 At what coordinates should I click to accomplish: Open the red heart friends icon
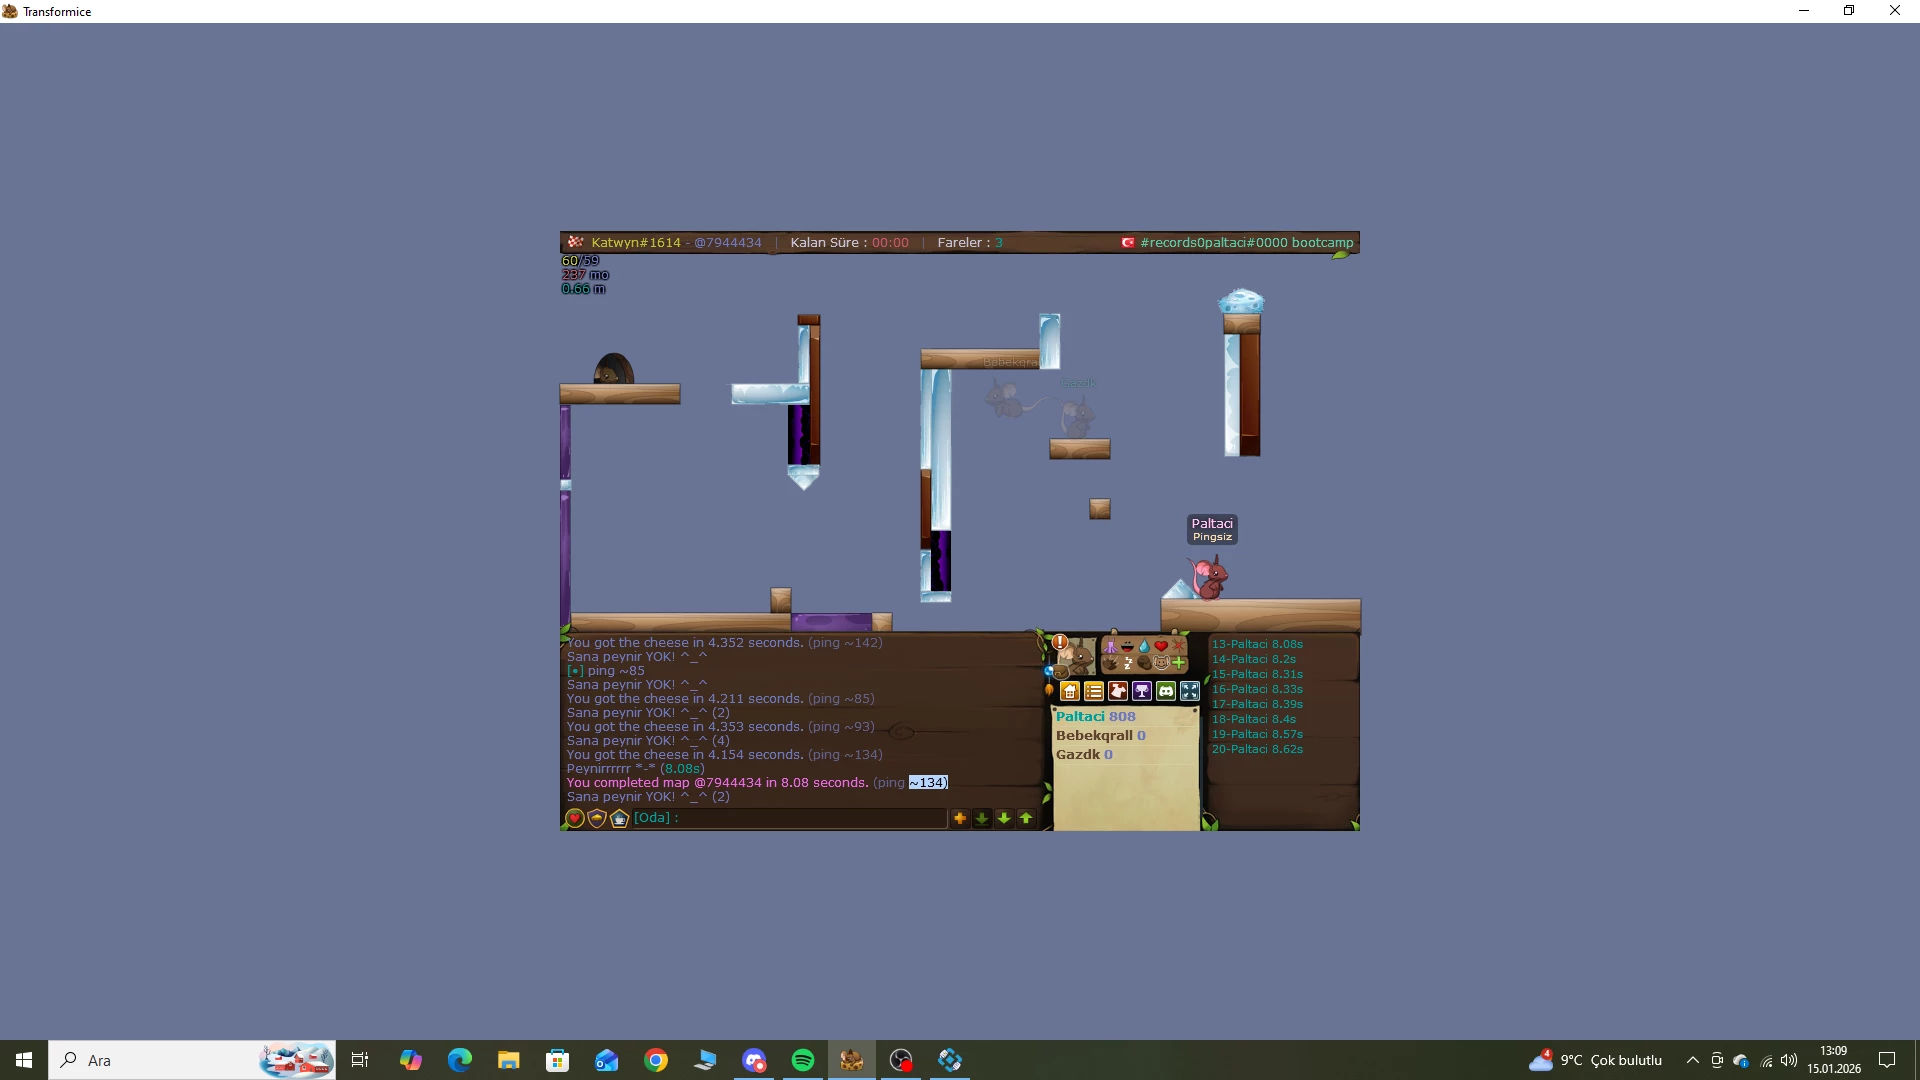tap(575, 819)
